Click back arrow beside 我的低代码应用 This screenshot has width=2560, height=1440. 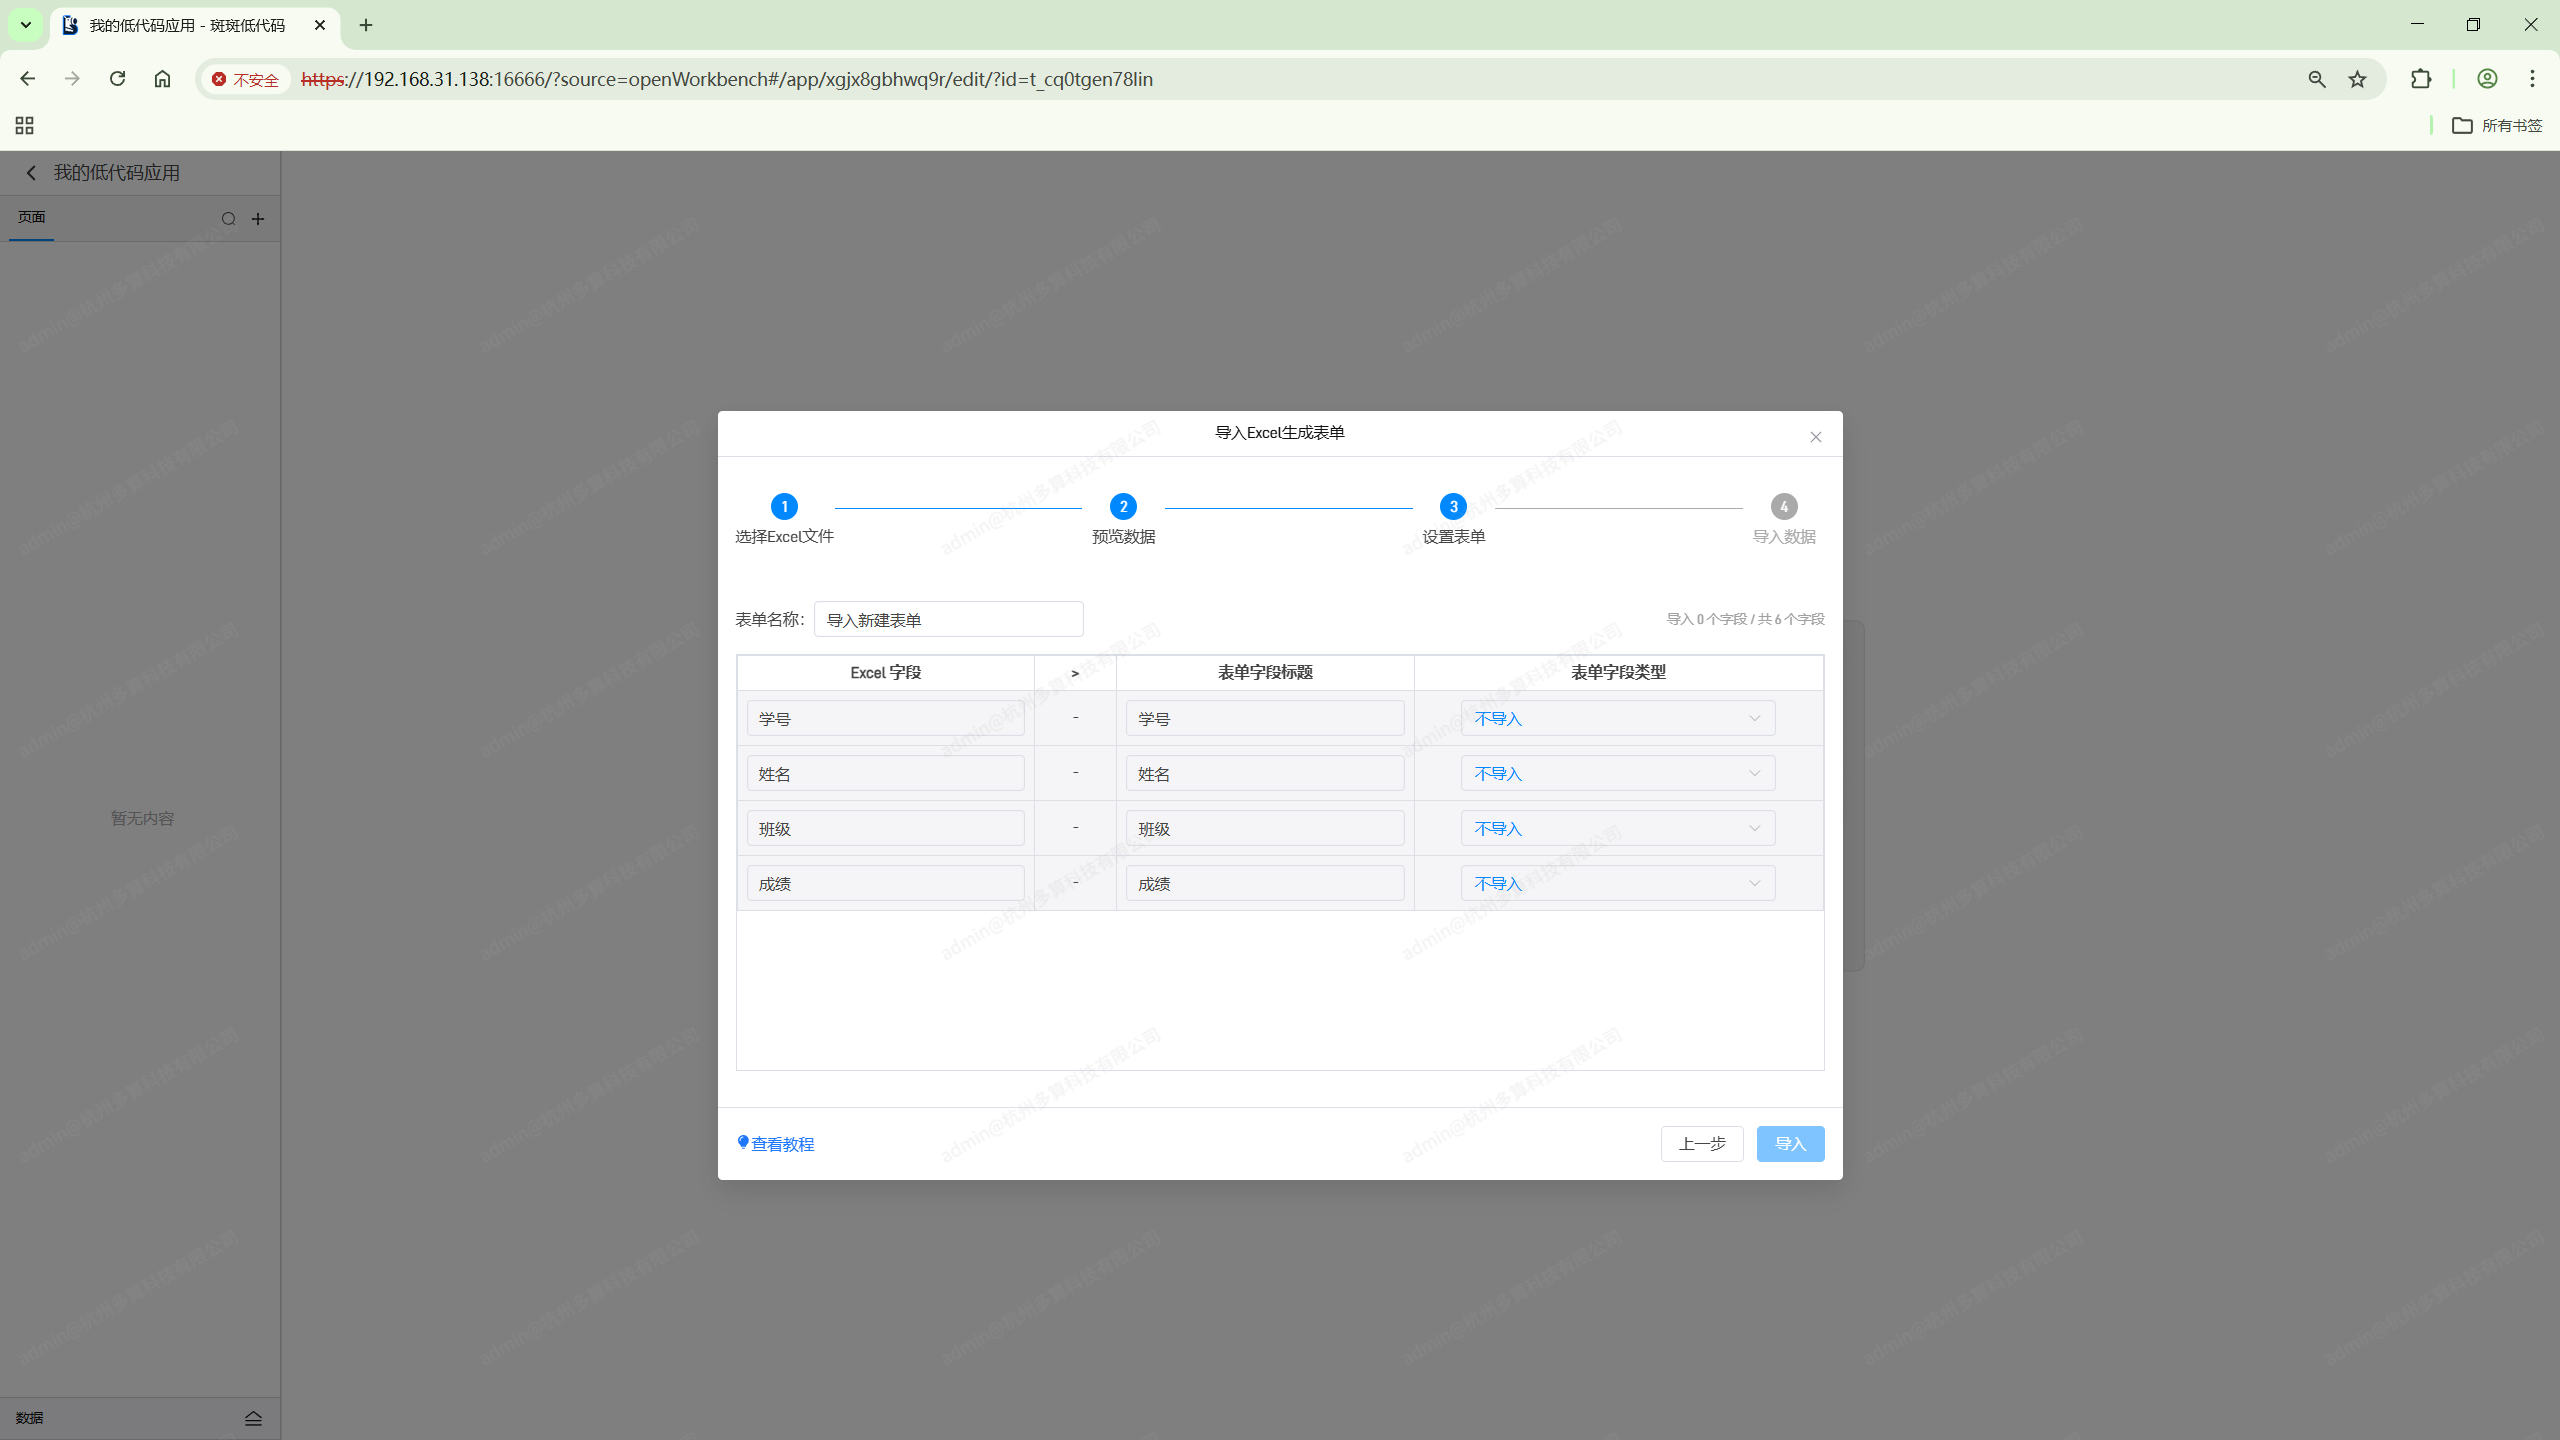[x=31, y=173]
